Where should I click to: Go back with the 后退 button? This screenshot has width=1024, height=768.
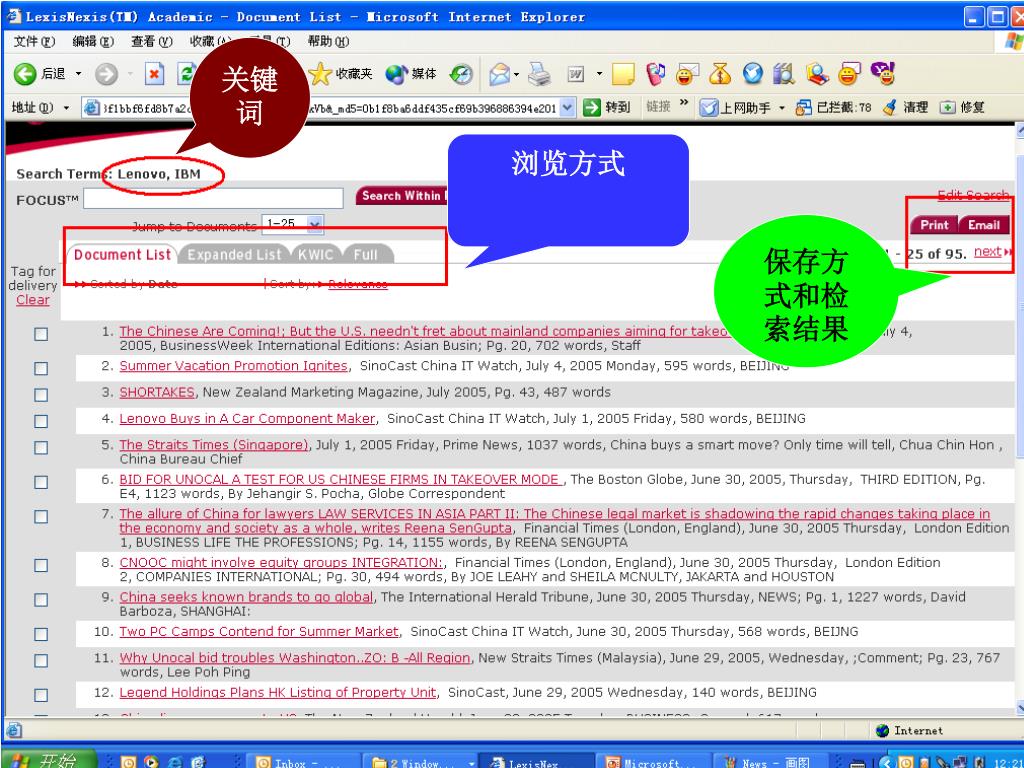tap(40, 74)
